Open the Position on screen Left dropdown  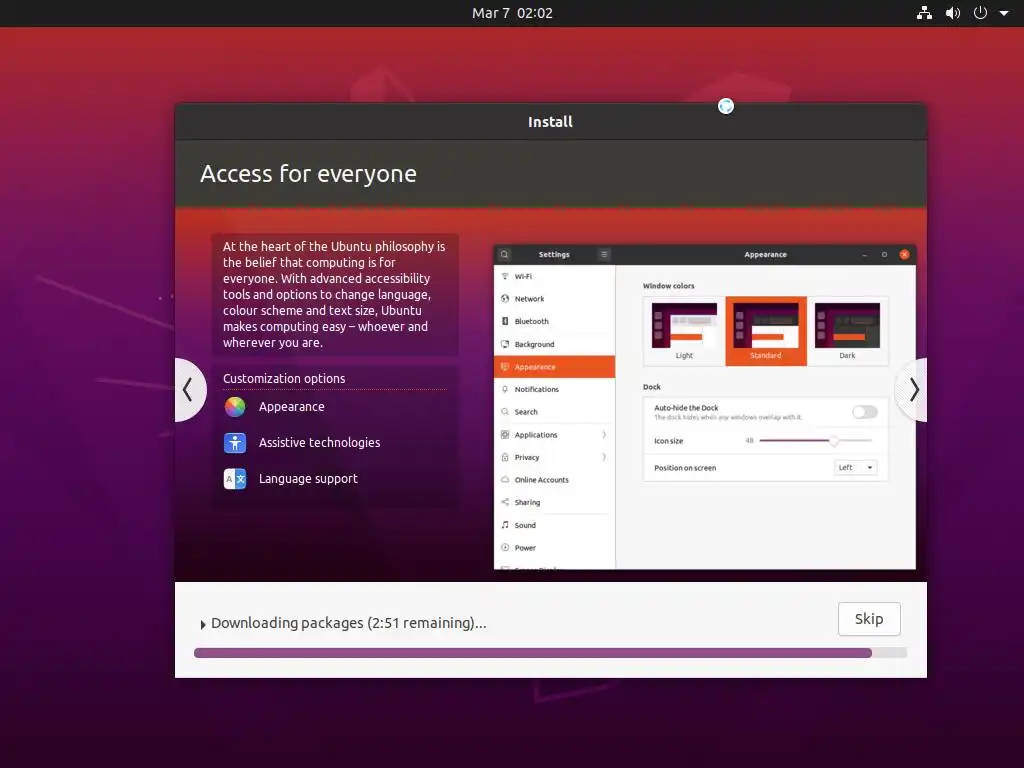click(x=856, y=468)
